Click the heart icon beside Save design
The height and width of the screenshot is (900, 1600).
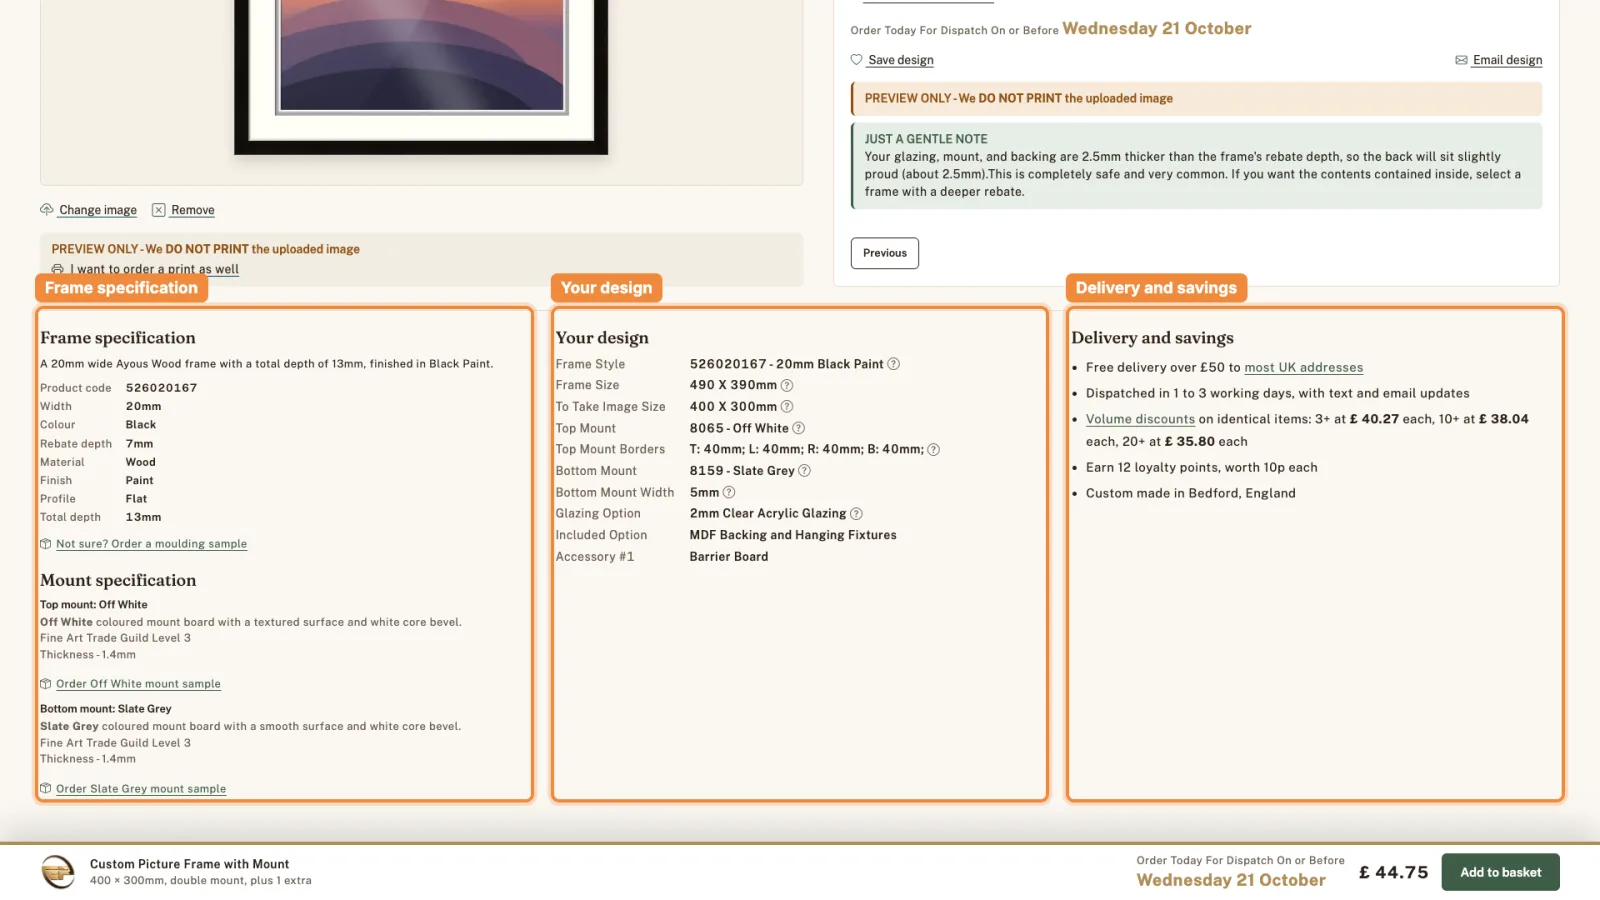coord(856,60)
